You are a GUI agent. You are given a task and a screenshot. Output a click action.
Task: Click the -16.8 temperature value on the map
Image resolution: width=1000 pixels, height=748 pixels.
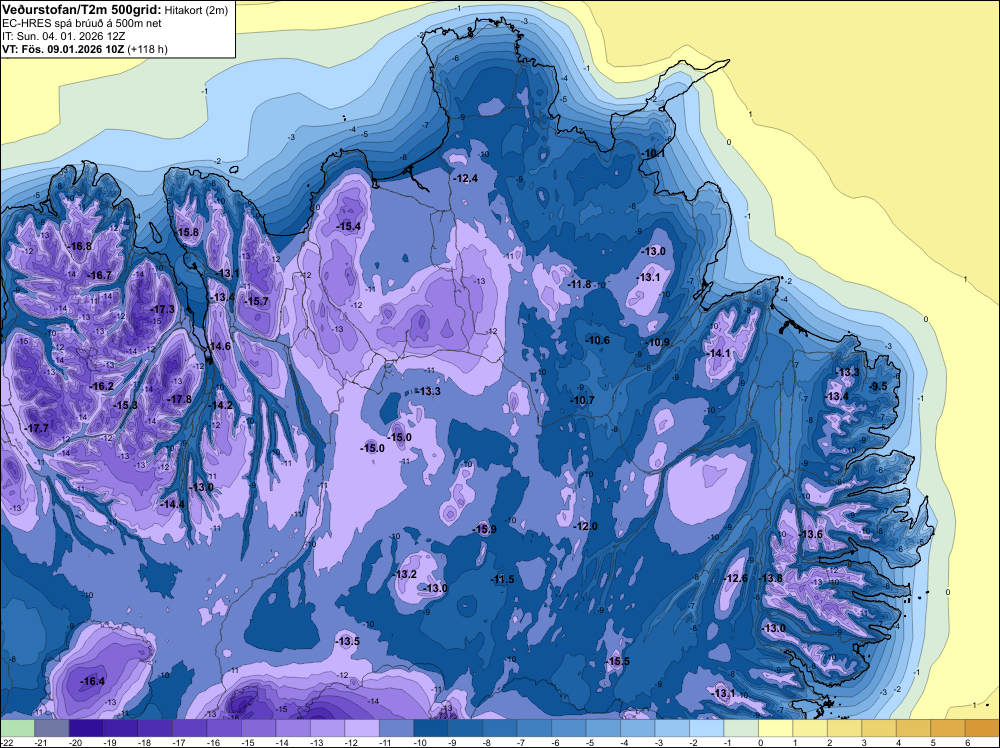pyautogui.click(x=80, y=246)
